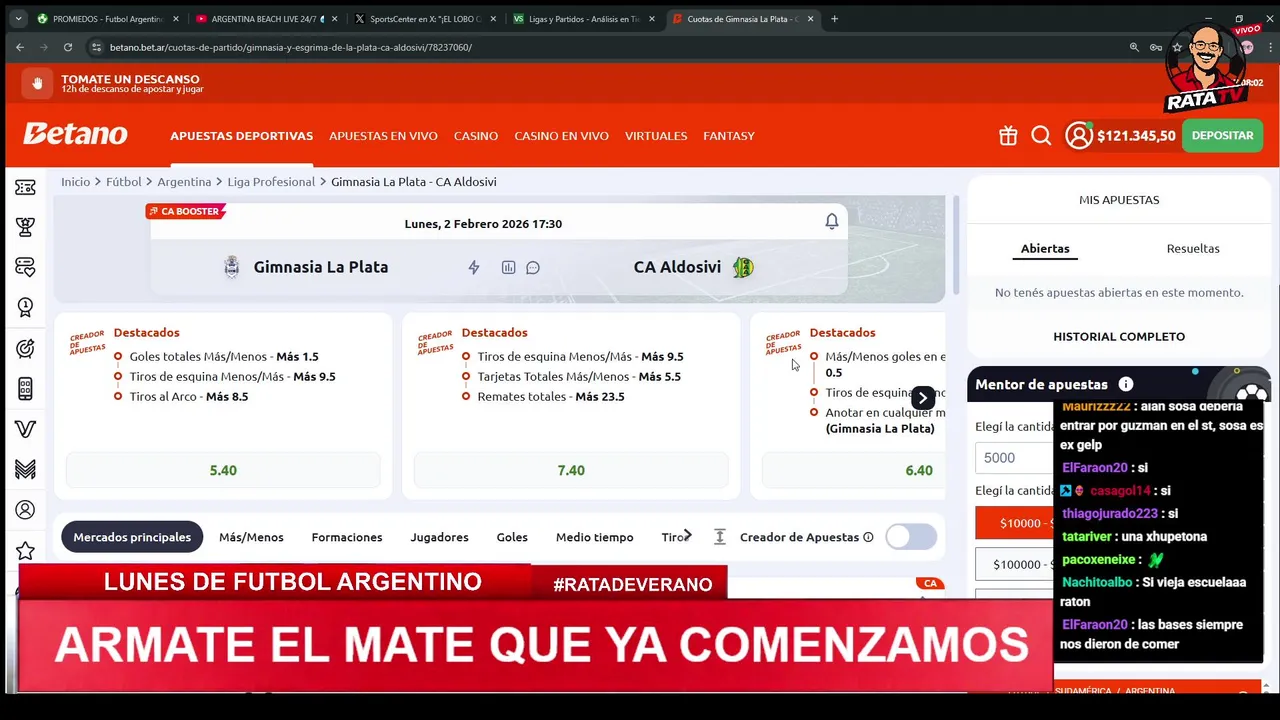Open the match statistics chart icon
Screen dimensions: 1280x720
(508, 268)
